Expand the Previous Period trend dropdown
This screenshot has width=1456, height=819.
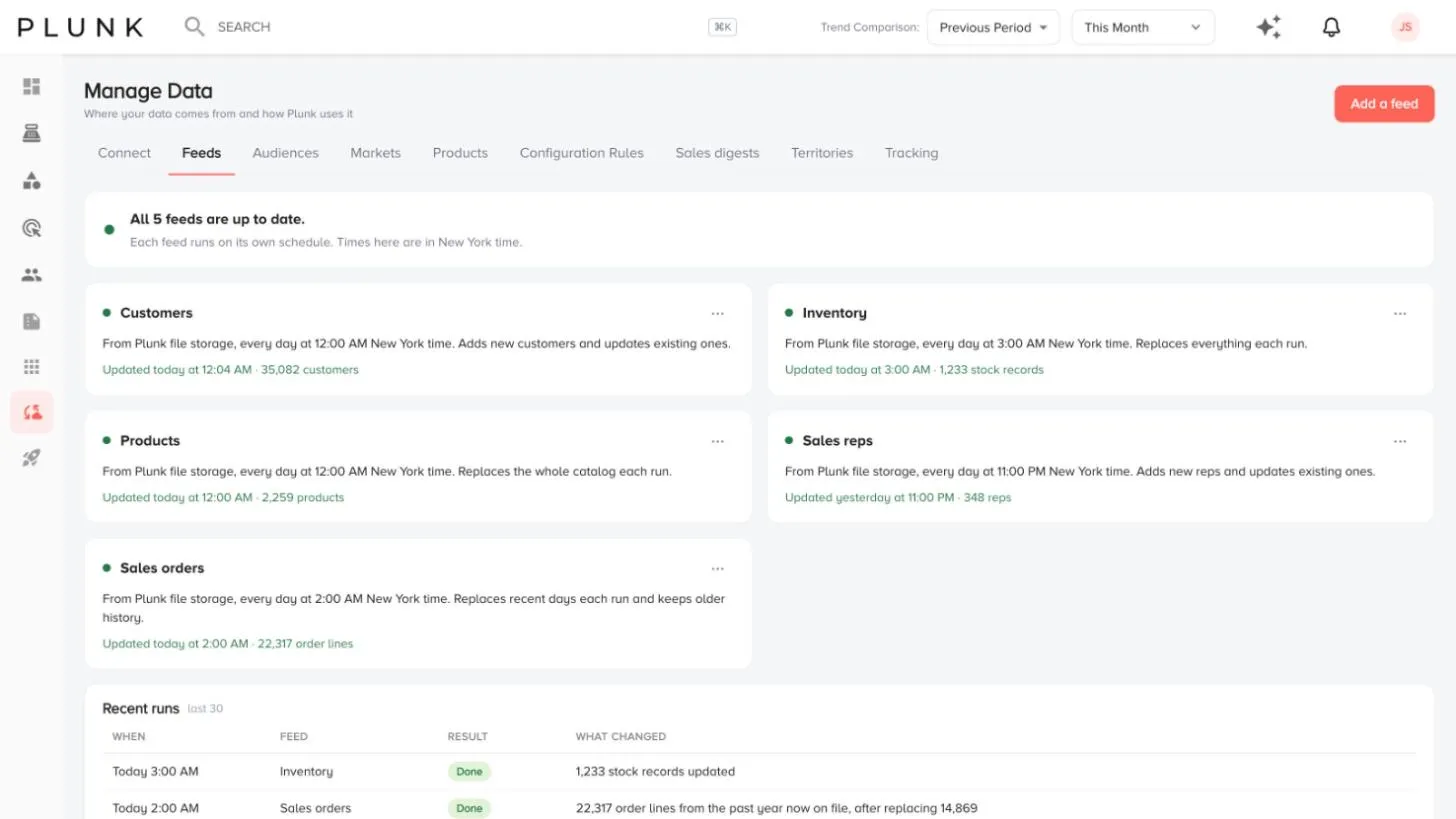point(993,27)
